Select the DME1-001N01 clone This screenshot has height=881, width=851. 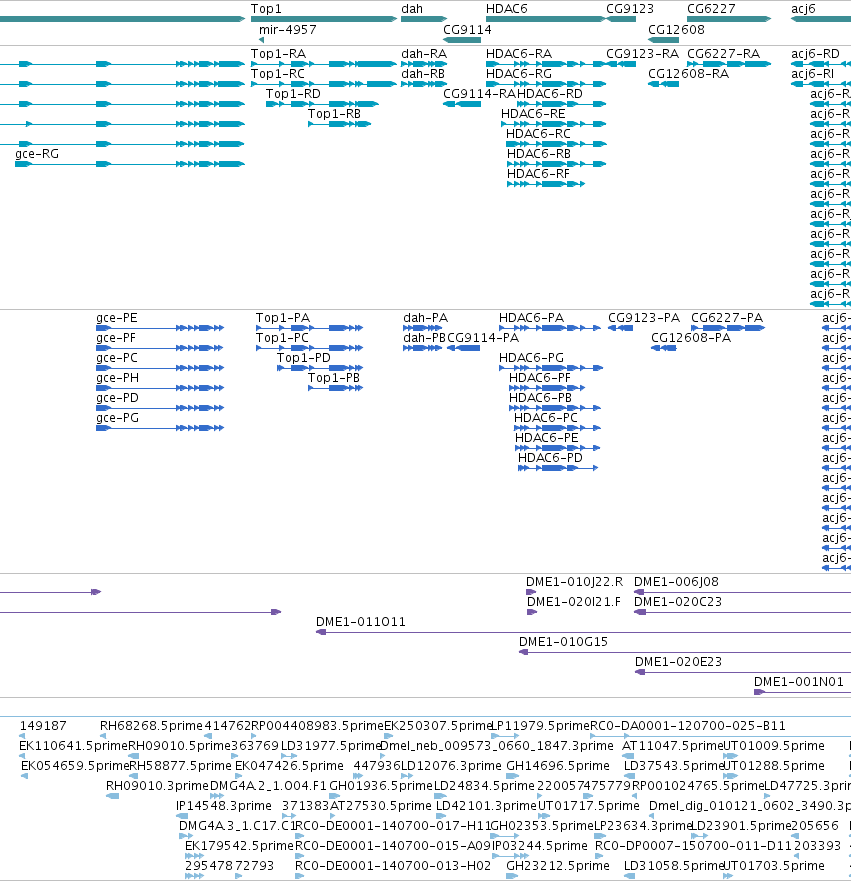[802, 692]
